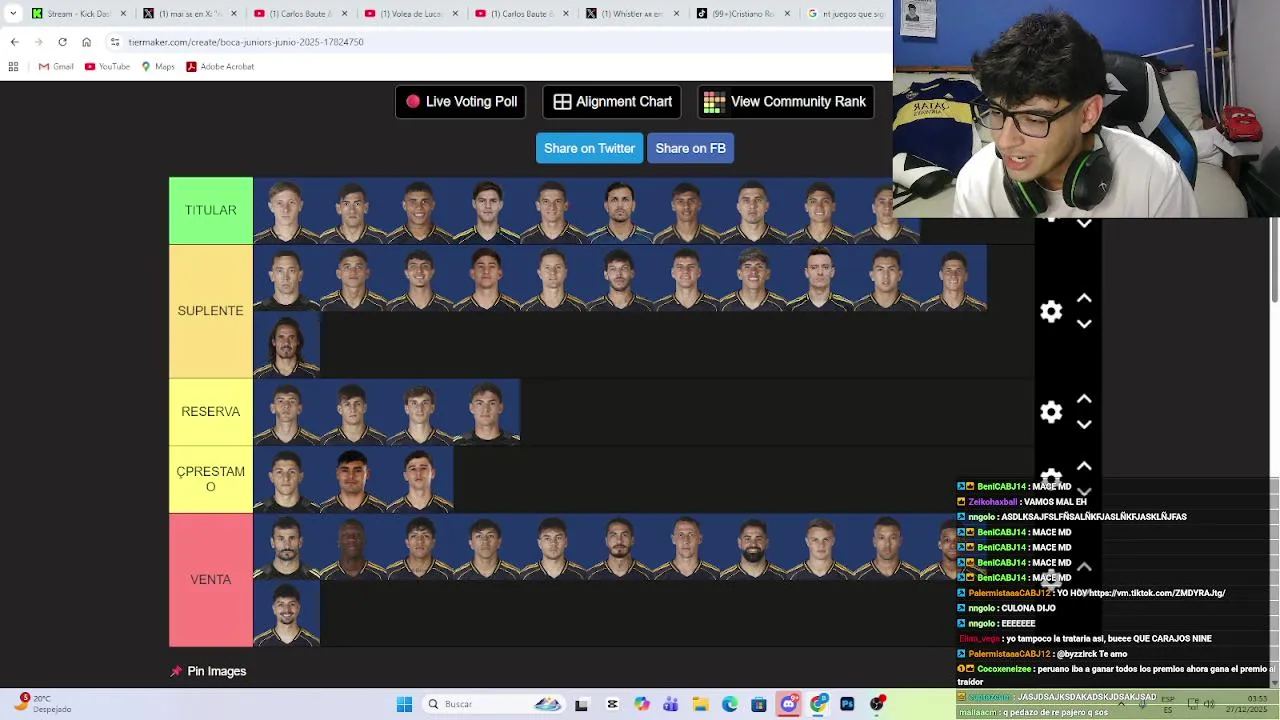Click the SUPLENTE tier label
Image resolution: width=1280 pixels, height=720 pixels.
[211, 311]
